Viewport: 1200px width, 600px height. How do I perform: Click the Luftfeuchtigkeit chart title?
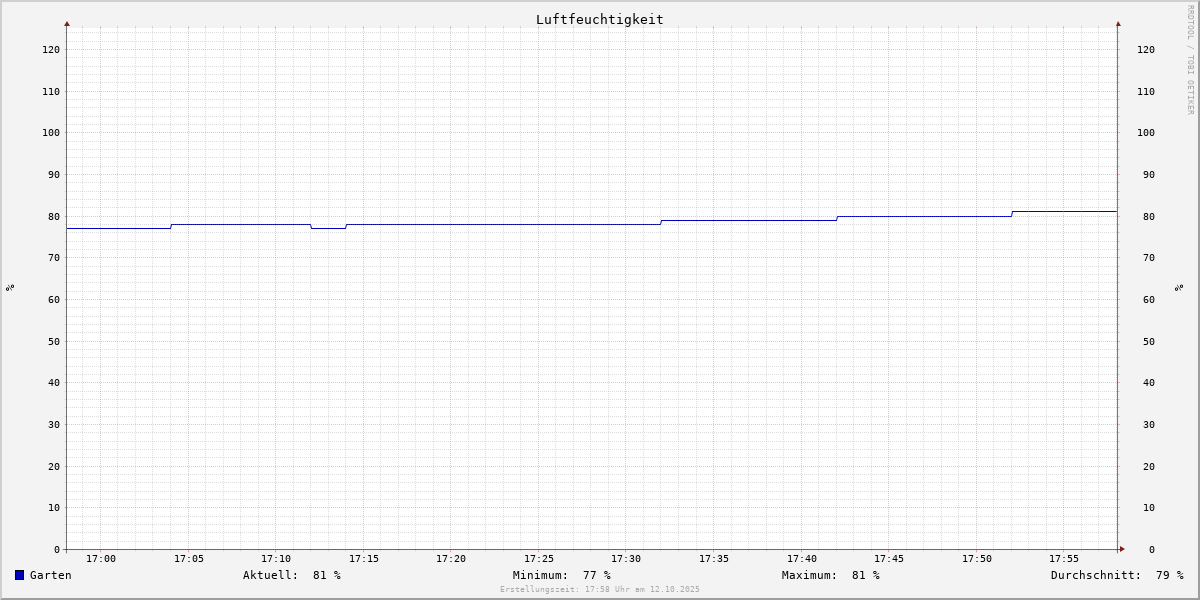599,19
